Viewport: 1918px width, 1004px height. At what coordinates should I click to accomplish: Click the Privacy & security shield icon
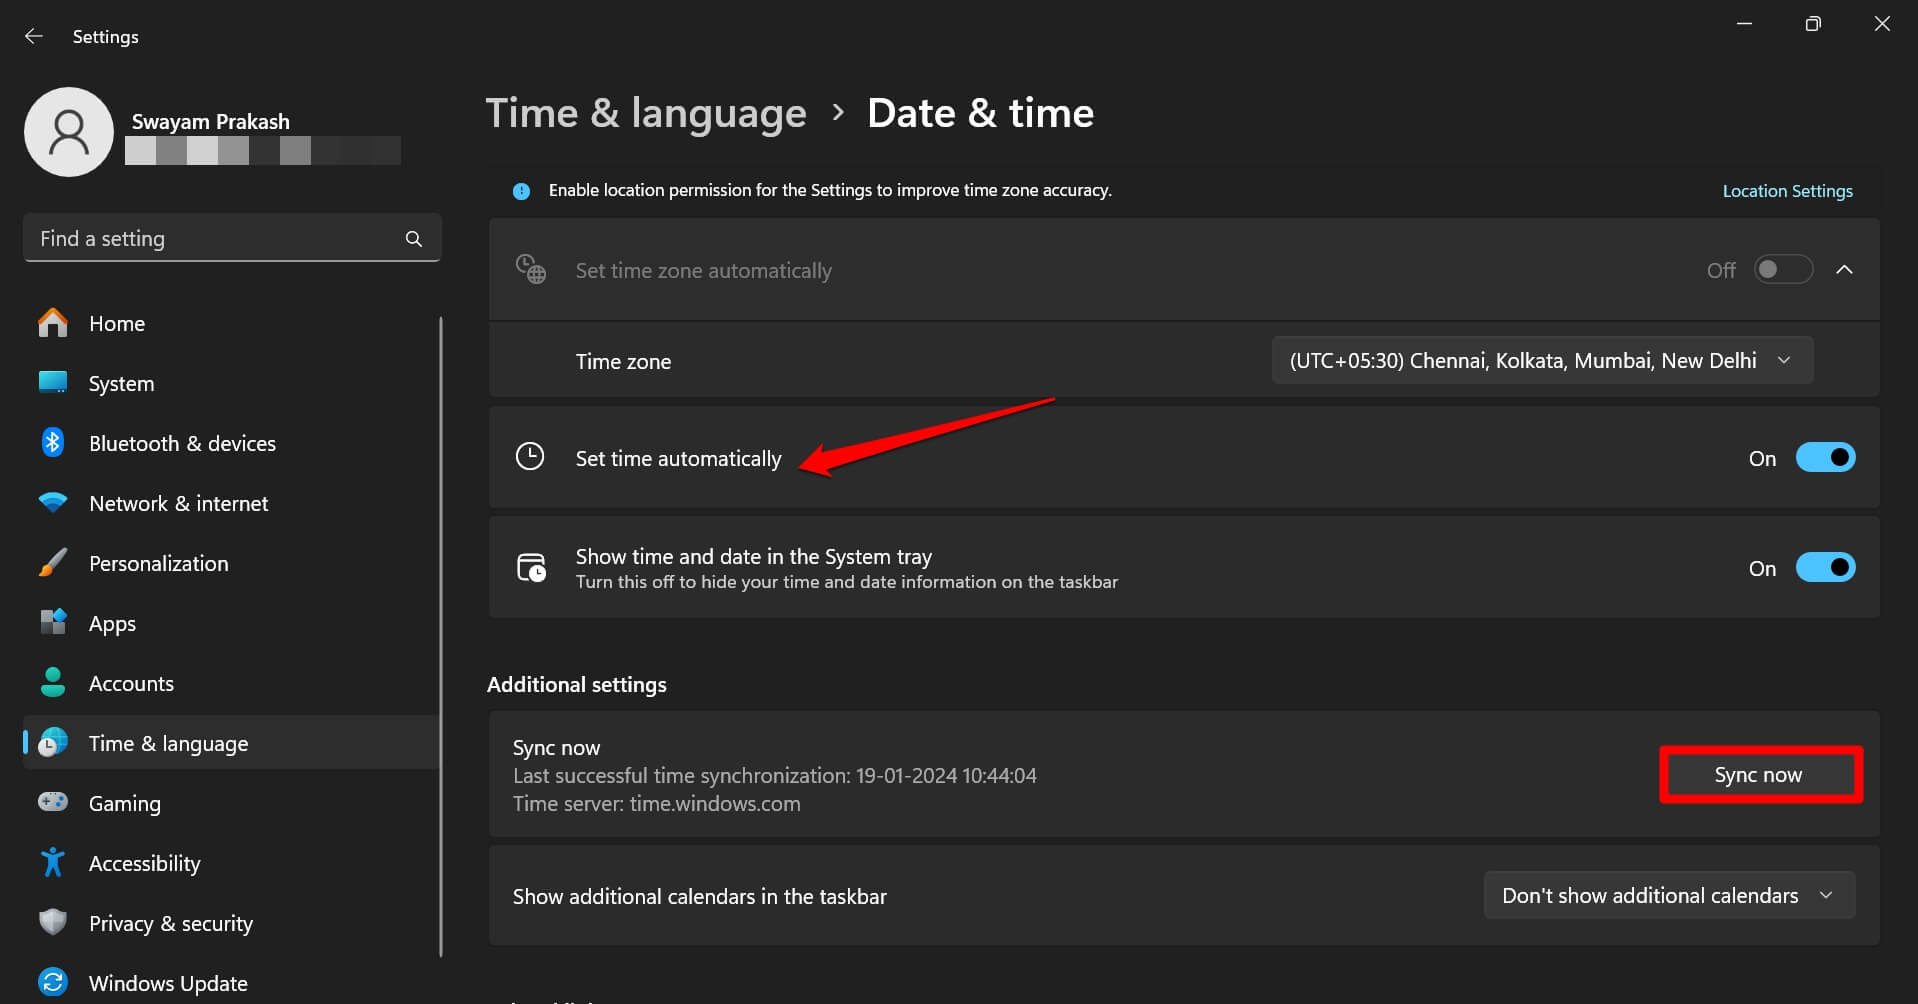point(53,923)
